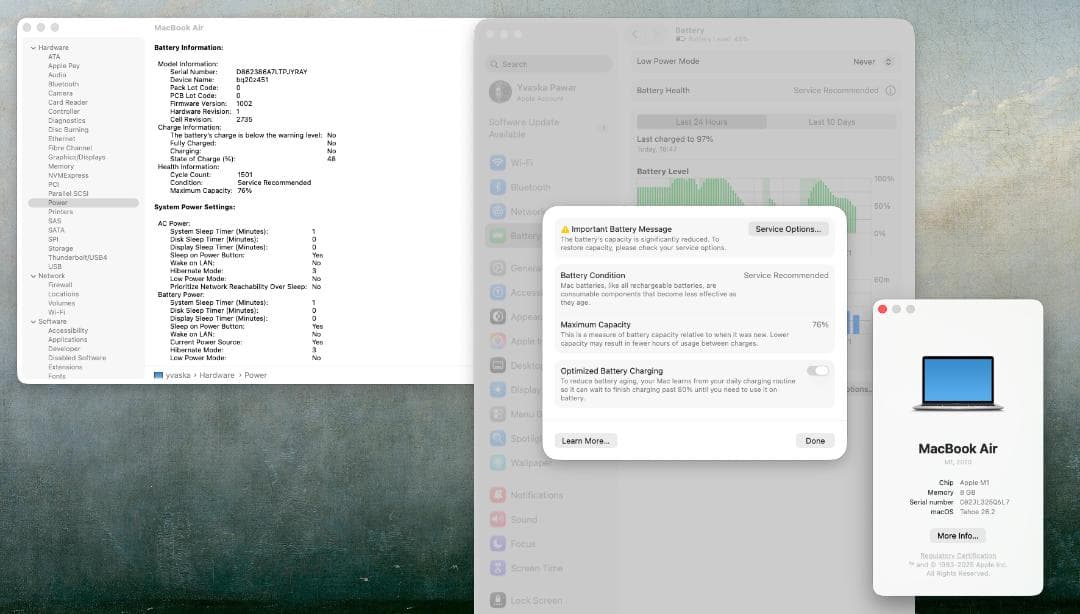Image resolution: width=1080 pixels, height=614 pixels.
Task: Click Hardware in System Information path bar
Action: [x=216, y=376]
